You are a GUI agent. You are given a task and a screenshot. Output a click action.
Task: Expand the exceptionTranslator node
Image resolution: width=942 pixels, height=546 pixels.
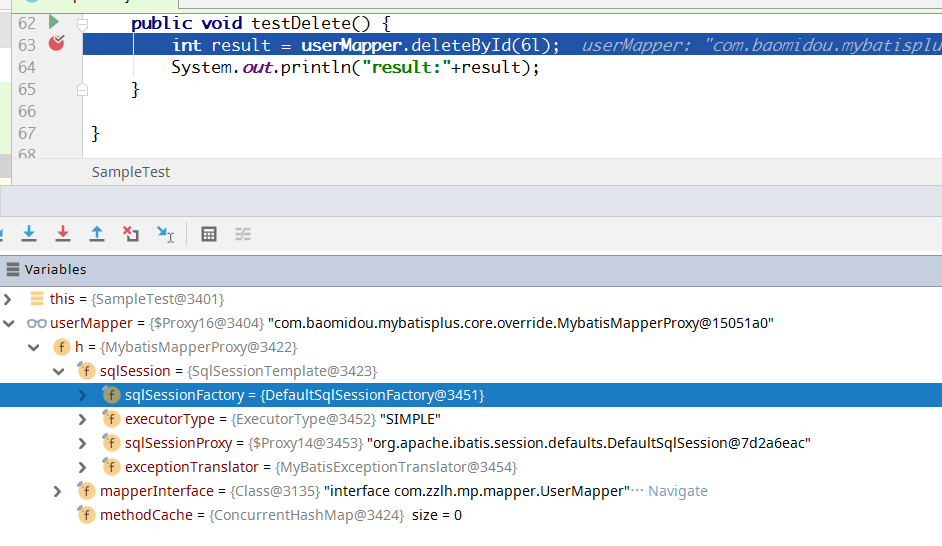(82, 467)
